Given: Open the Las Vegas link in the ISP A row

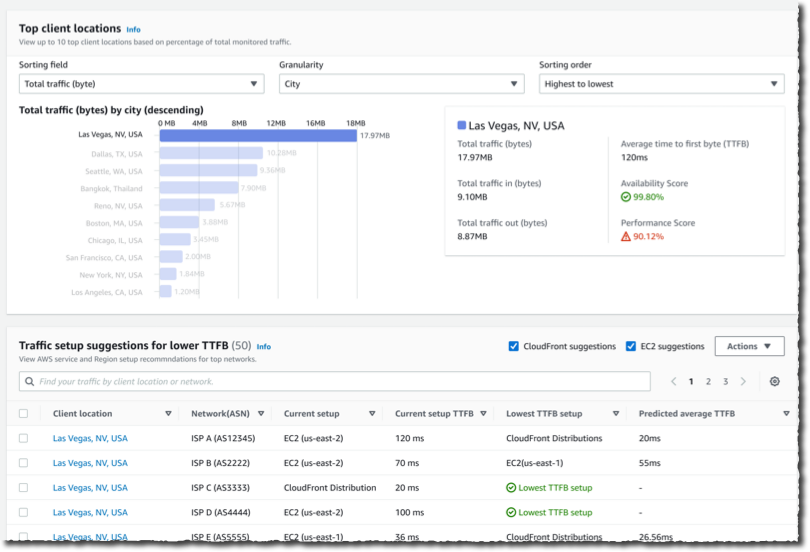Looking at the screenshot, I should coord(90,438).
